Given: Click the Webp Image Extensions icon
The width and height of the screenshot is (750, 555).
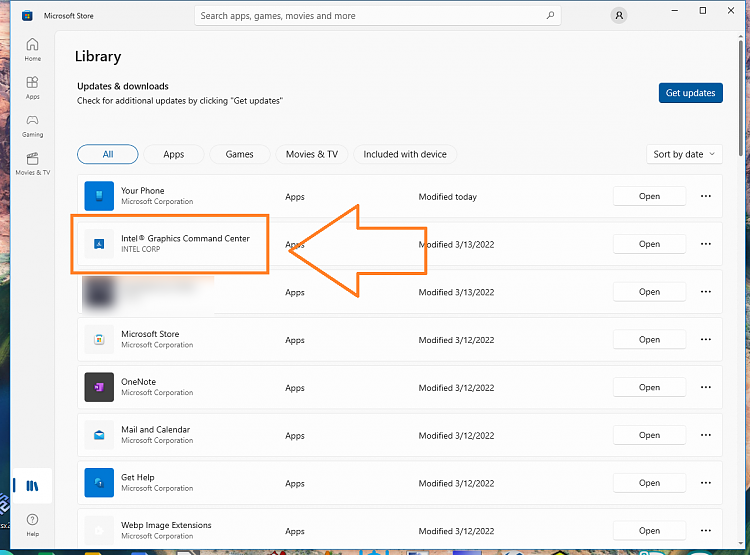Looking at the screenshot, I should [x=99, y=531].
